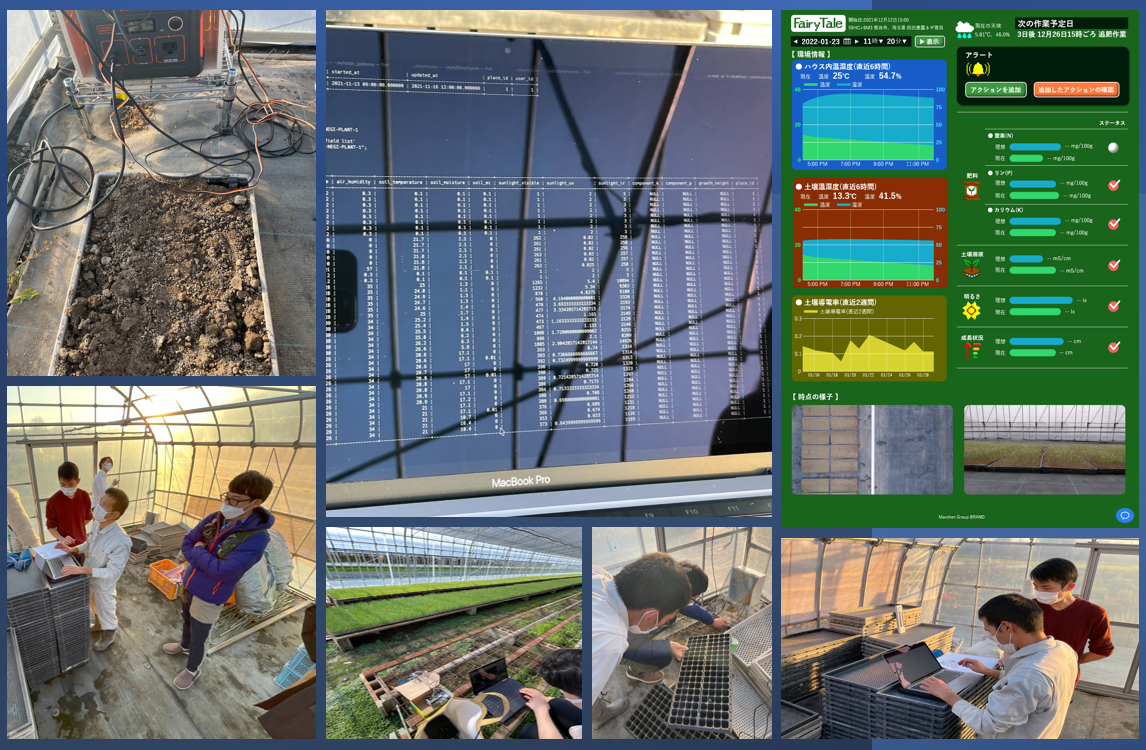This screenshot has height=750, width=1146.
Task: Click the red check status for 明るさ
Action: 1114,306
